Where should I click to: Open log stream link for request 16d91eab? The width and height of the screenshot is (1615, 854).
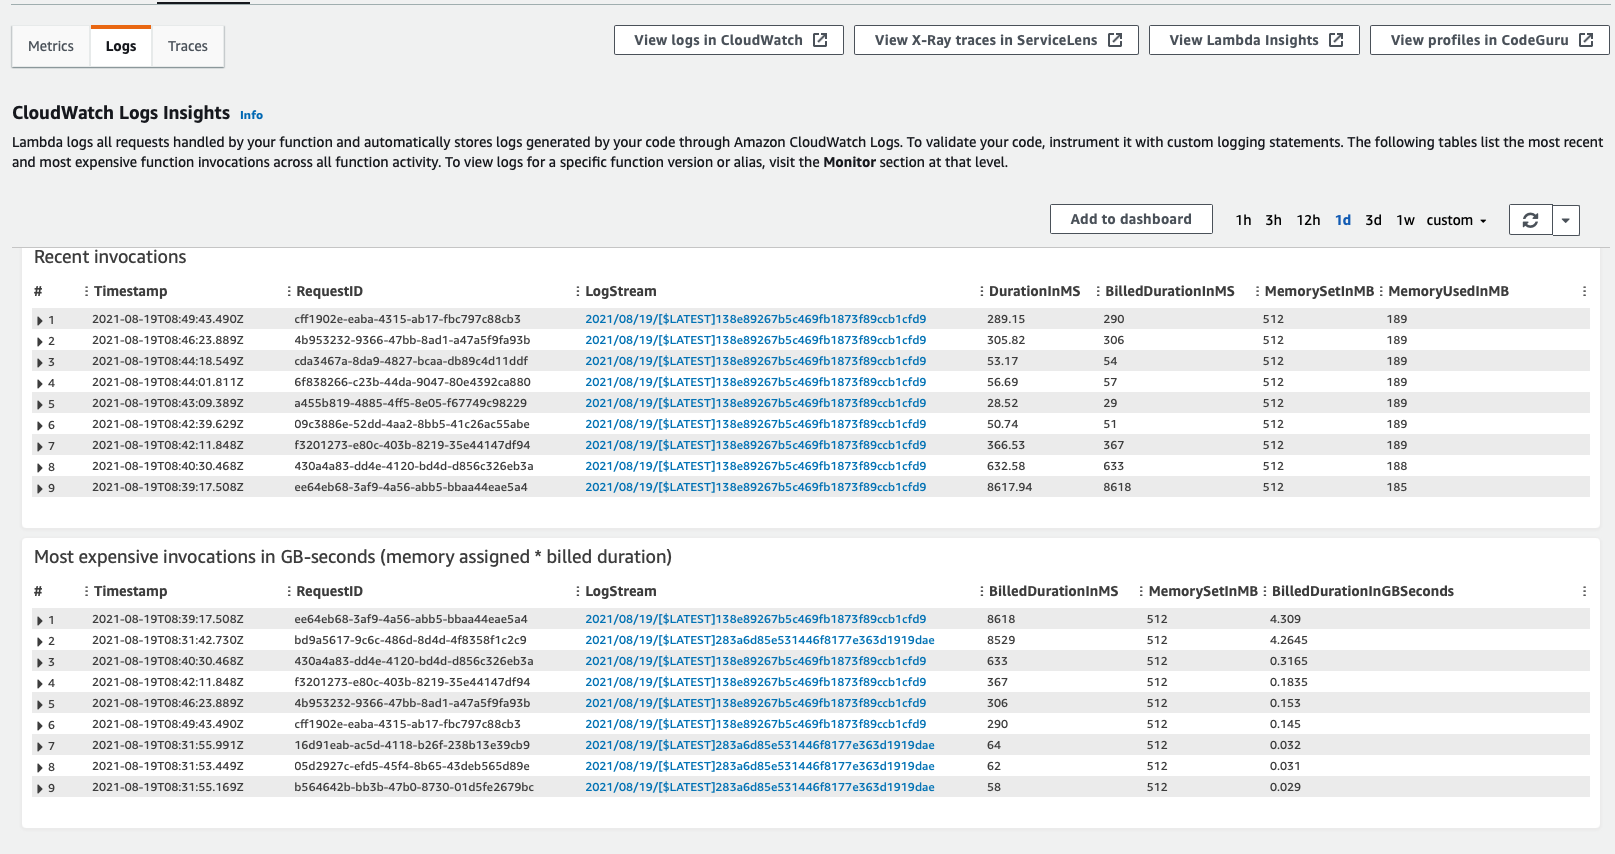click(x=760, y=745)
